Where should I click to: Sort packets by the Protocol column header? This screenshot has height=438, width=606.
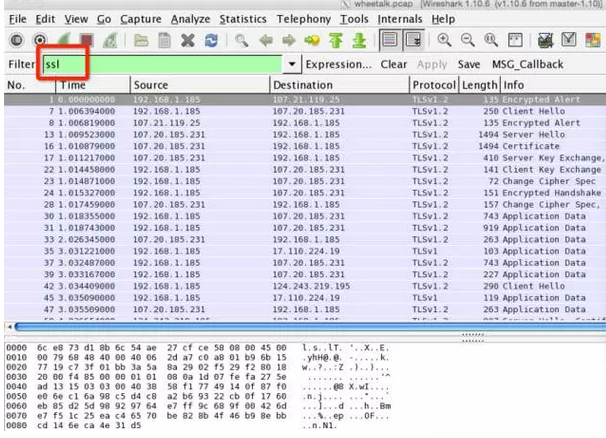(434, 86)
